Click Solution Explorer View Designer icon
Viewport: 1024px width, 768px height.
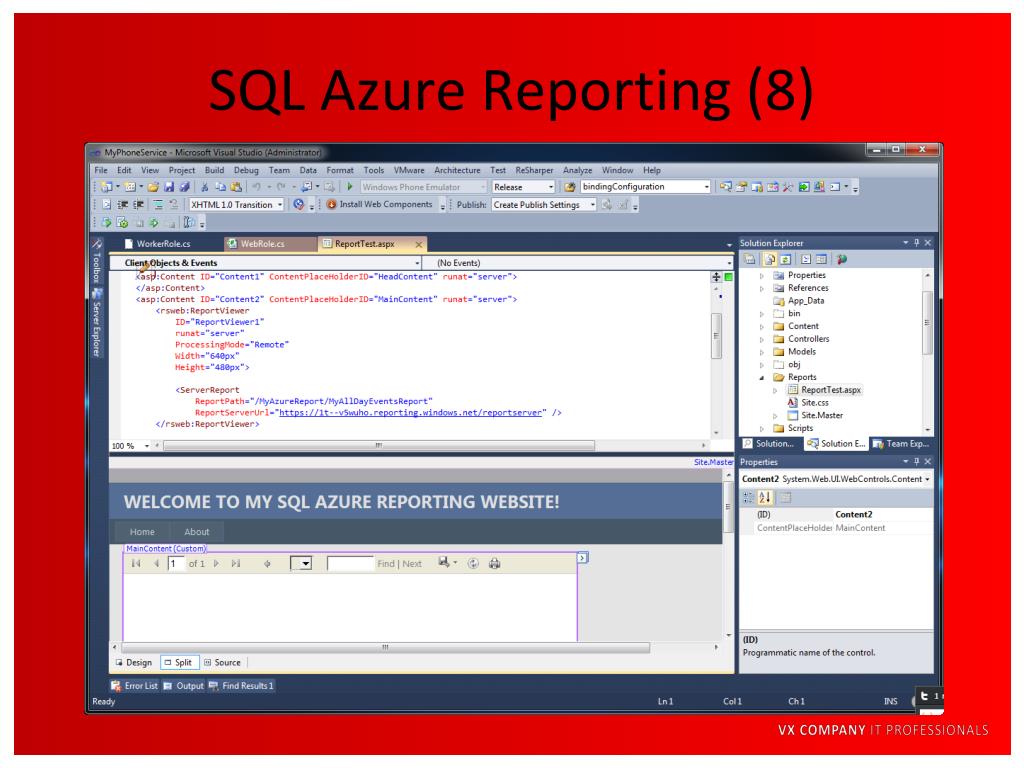822,259
